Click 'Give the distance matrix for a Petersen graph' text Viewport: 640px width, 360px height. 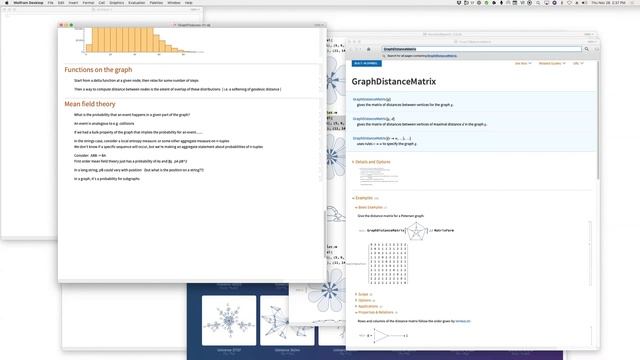(x=391, y=216)
